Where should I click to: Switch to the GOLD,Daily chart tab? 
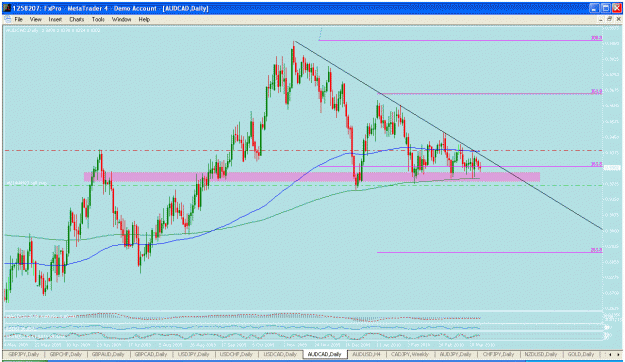[581, 354]
